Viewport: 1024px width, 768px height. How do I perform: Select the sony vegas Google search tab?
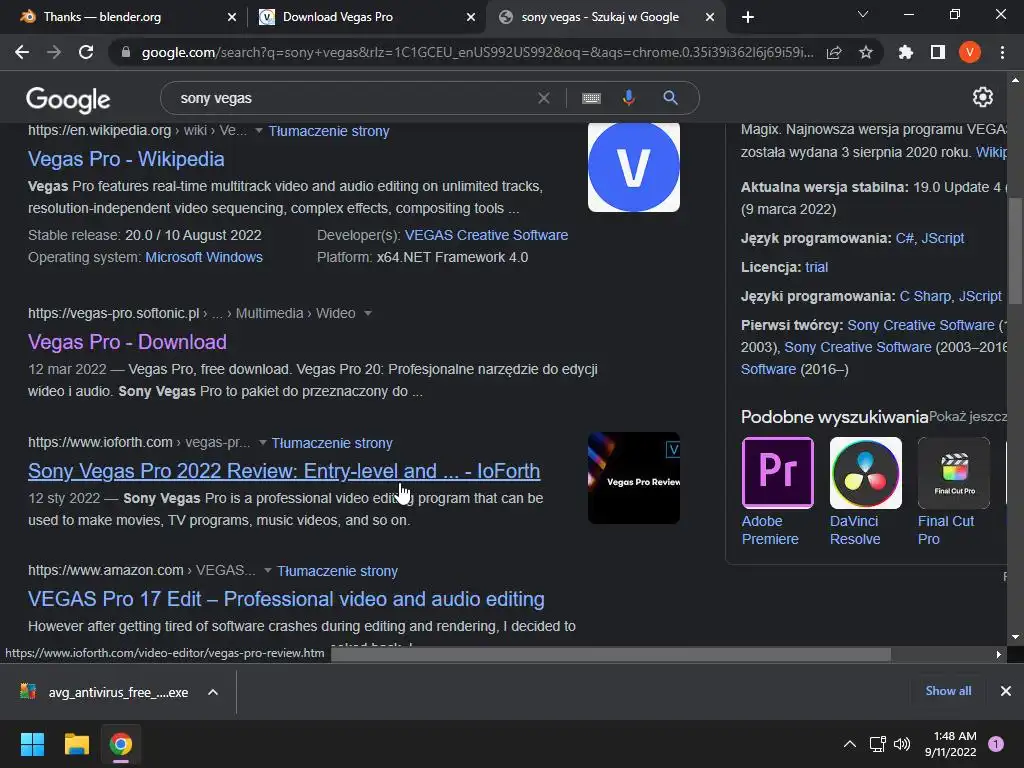point(601,17)
